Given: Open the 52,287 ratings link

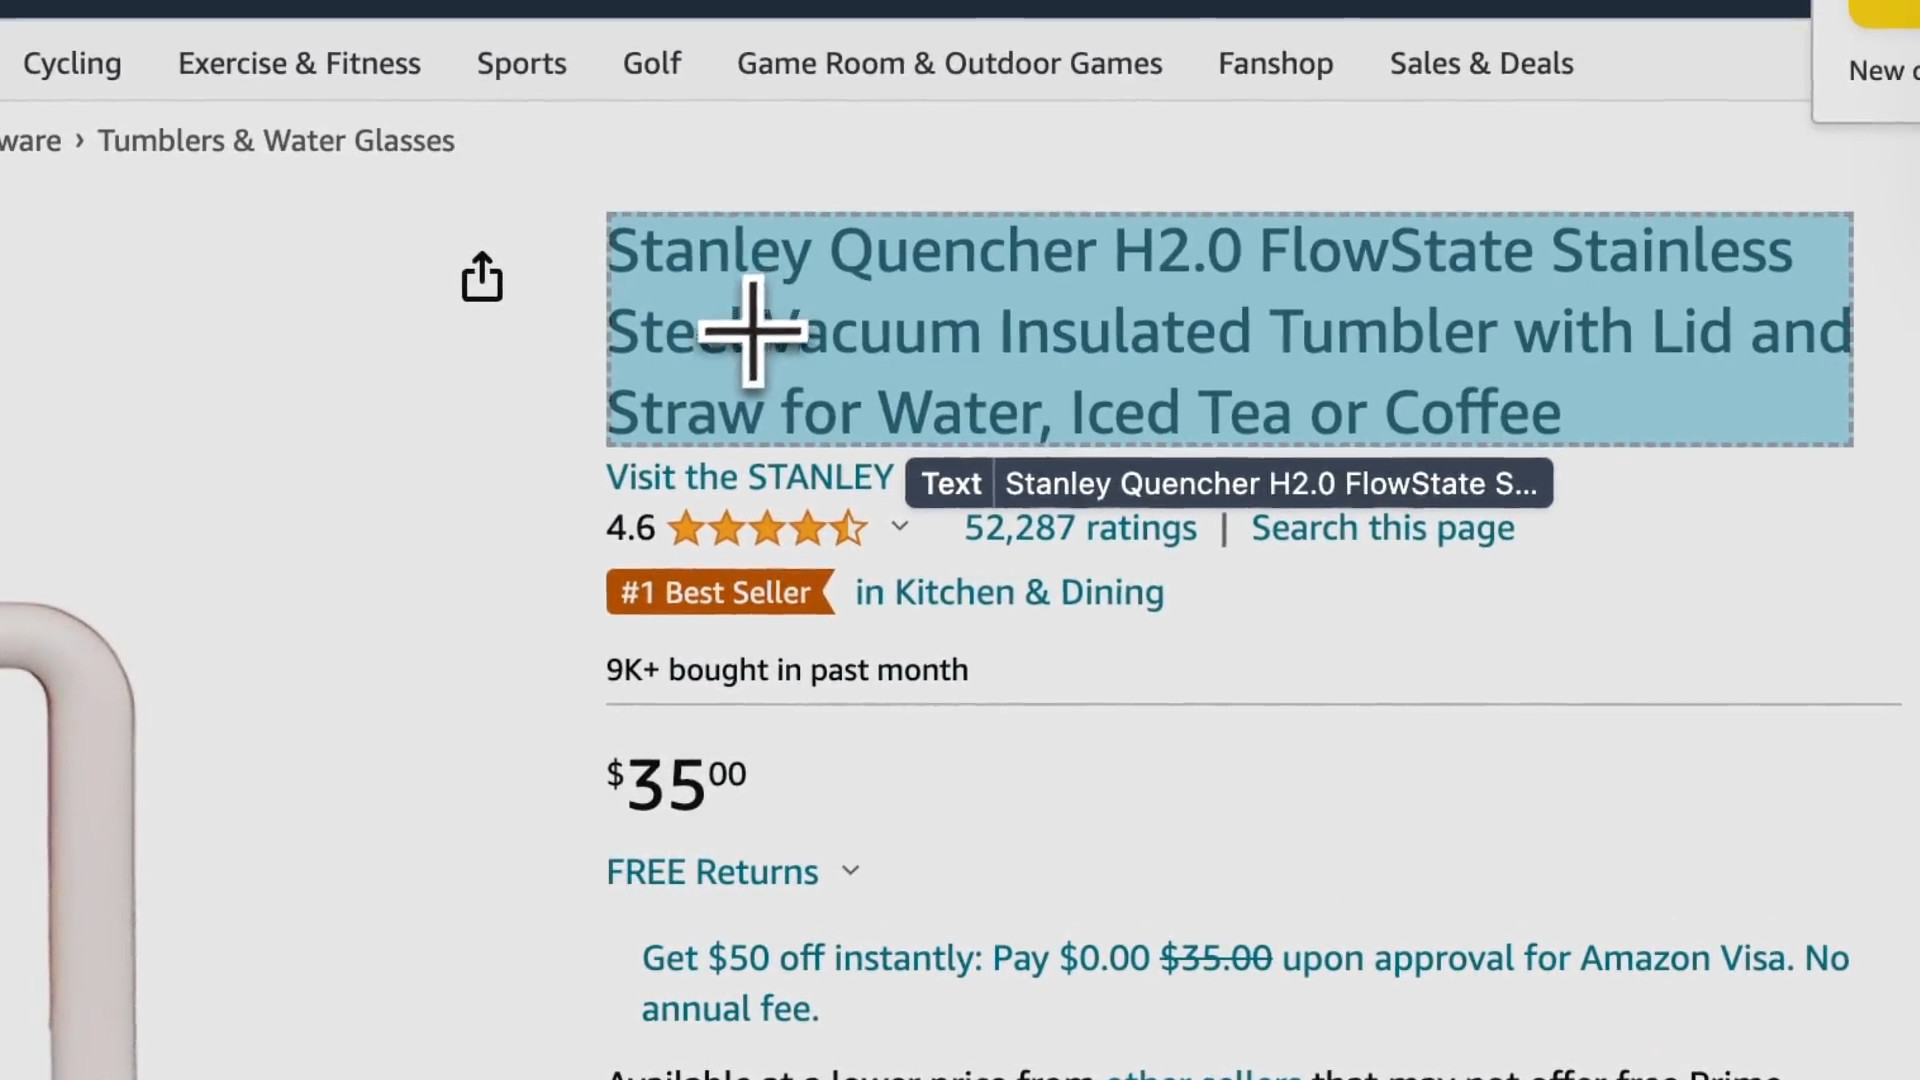Looking at the screenshot, I should tap(1080, 528).
